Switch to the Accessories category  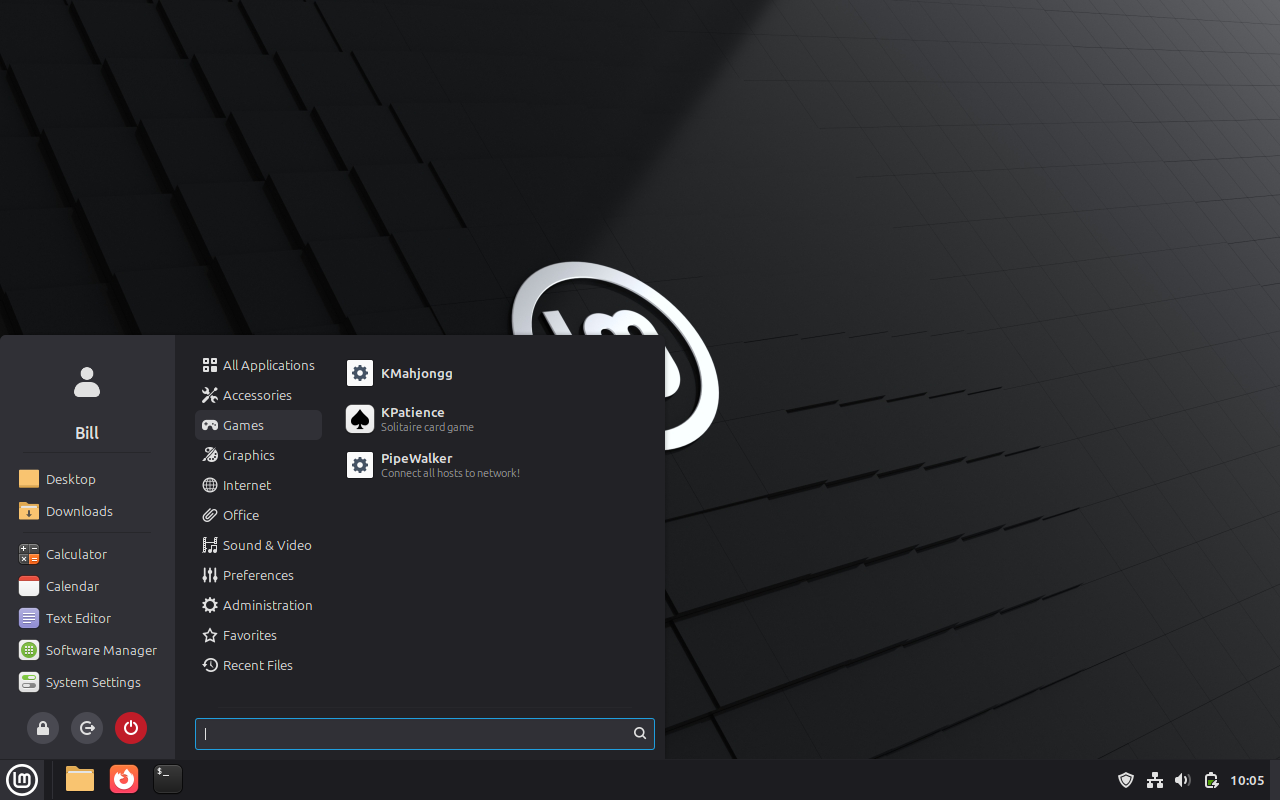(257, 395)
